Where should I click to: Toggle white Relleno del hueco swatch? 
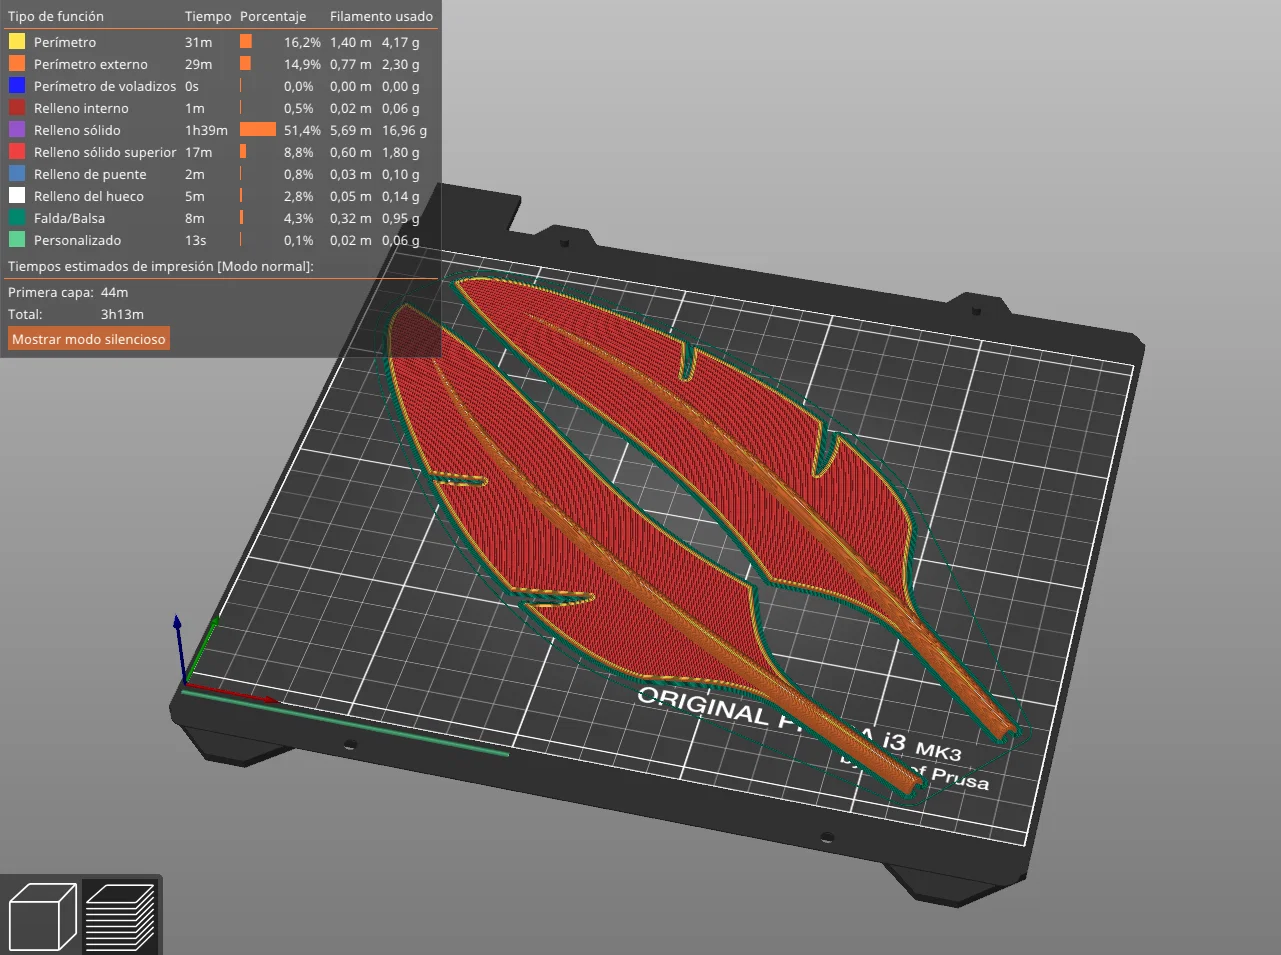pos(17,196)
